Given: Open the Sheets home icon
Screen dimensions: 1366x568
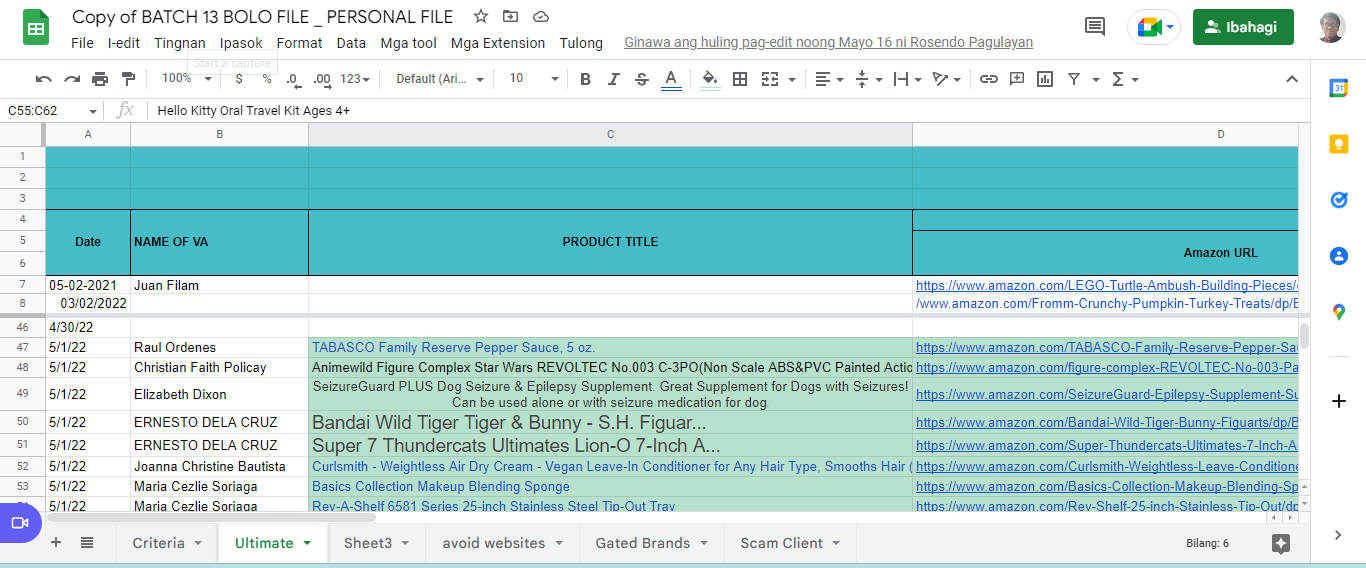Looking at the screenshot, I should 36,27.
